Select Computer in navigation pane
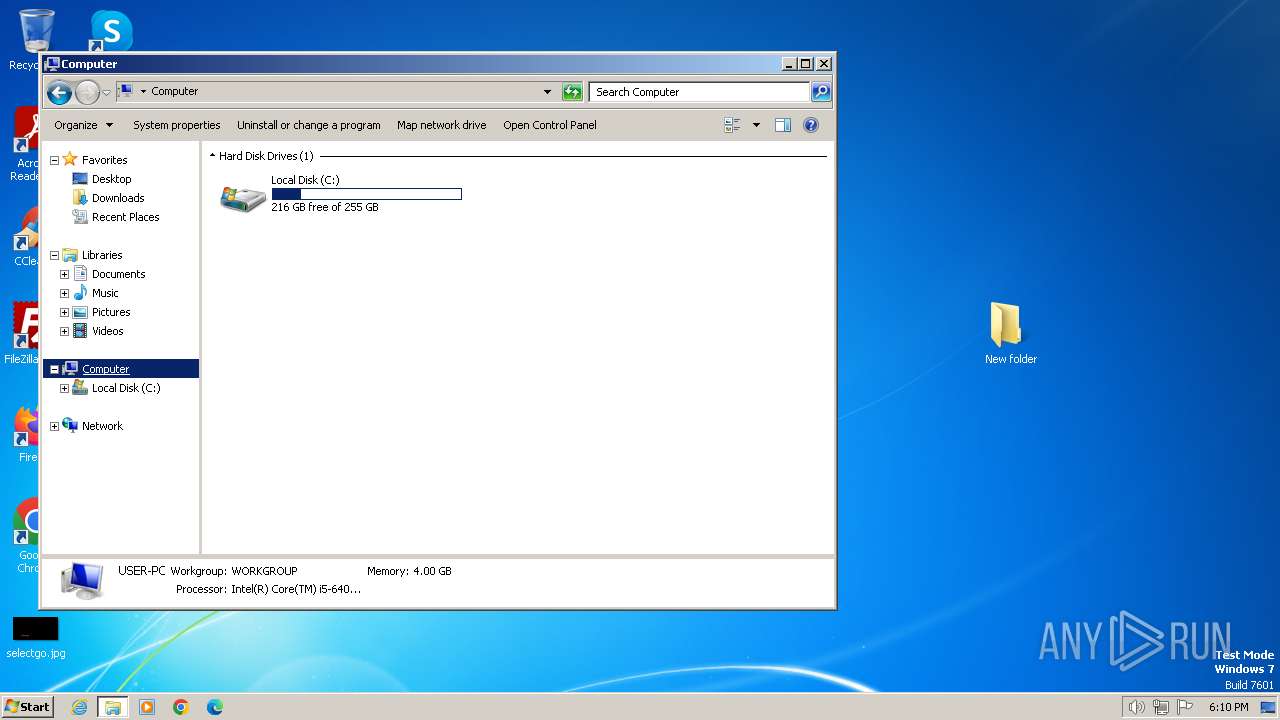 coord(105,369)
